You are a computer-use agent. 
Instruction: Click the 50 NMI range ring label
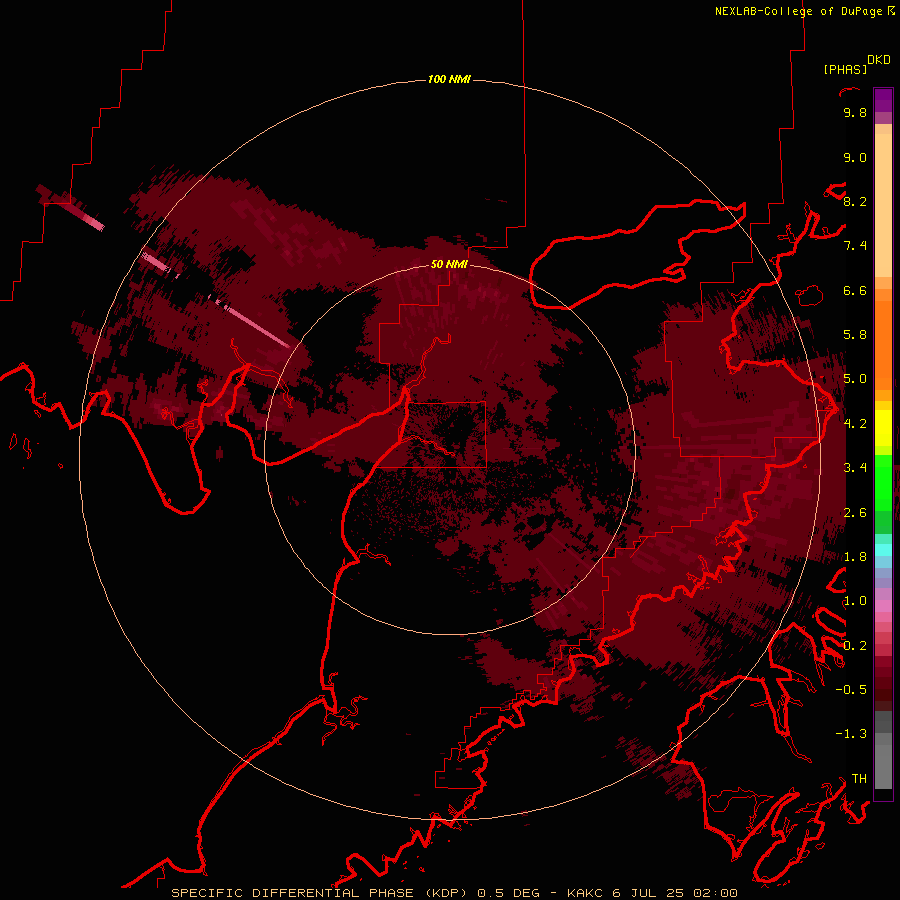(x=449, y=264)
